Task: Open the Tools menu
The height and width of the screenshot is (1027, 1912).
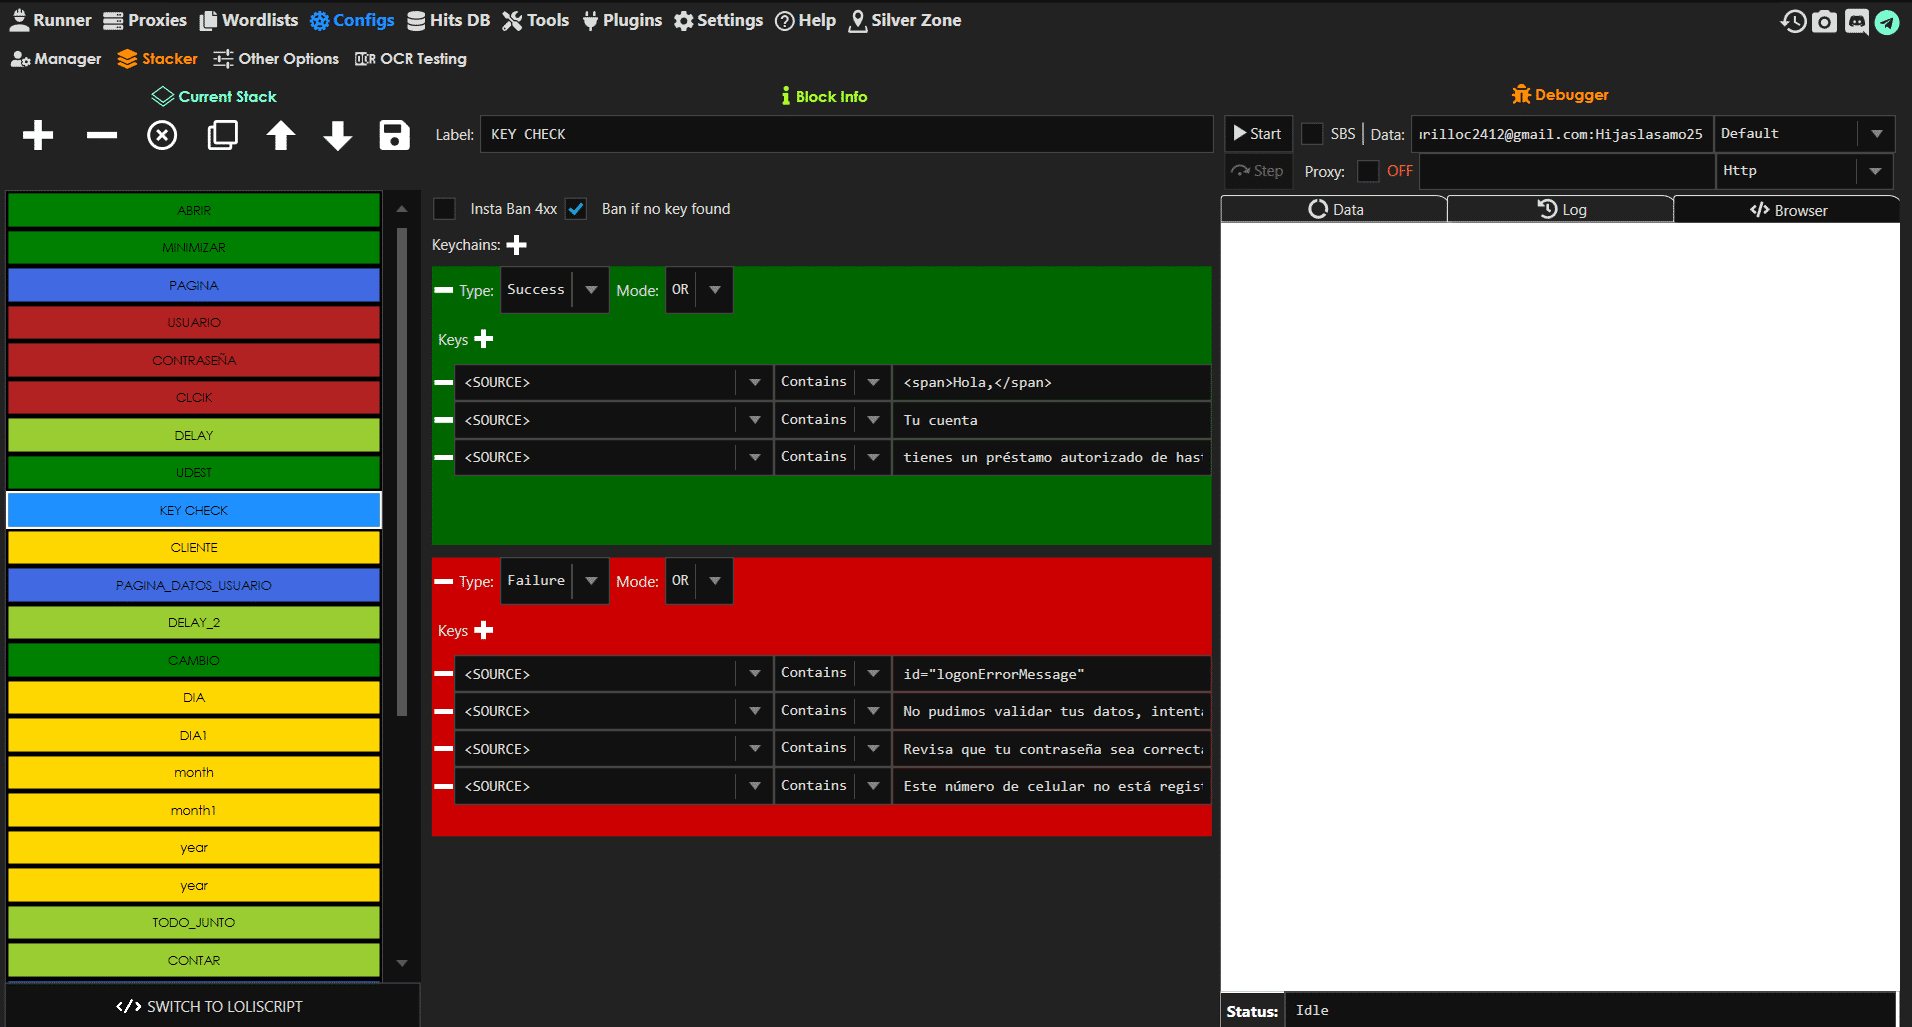Action: click(535, 20)
